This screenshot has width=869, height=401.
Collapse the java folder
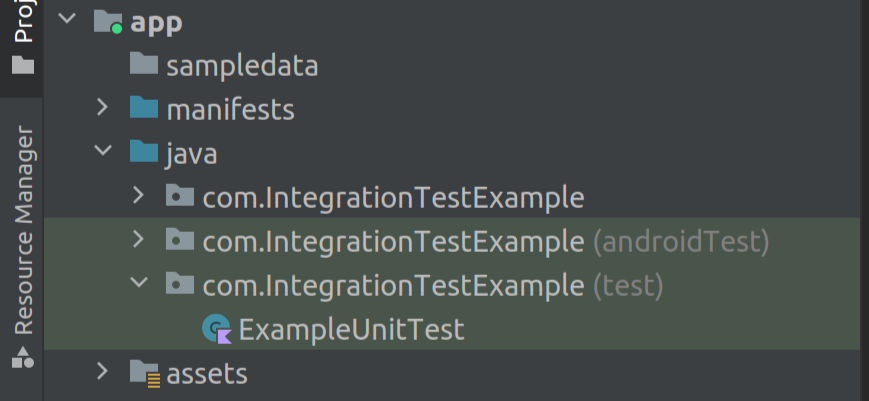[x=103, y=150]
